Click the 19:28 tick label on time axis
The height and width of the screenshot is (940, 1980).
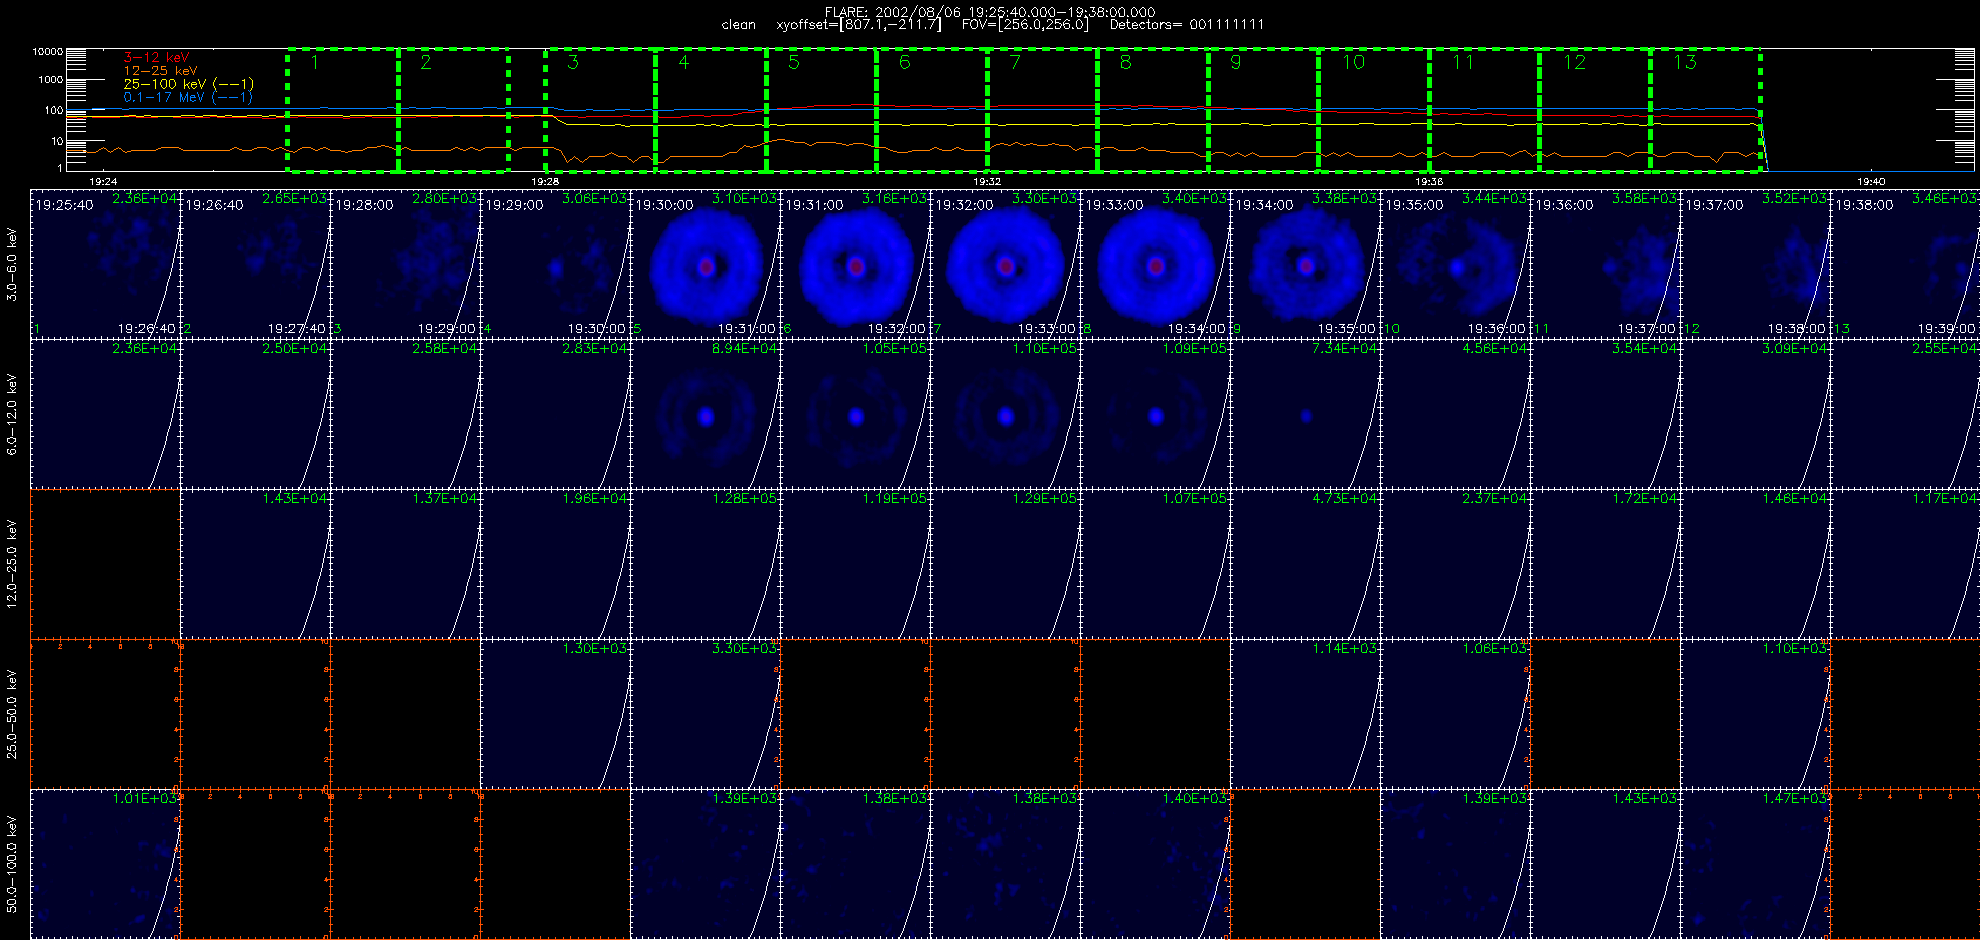point(545,182)
